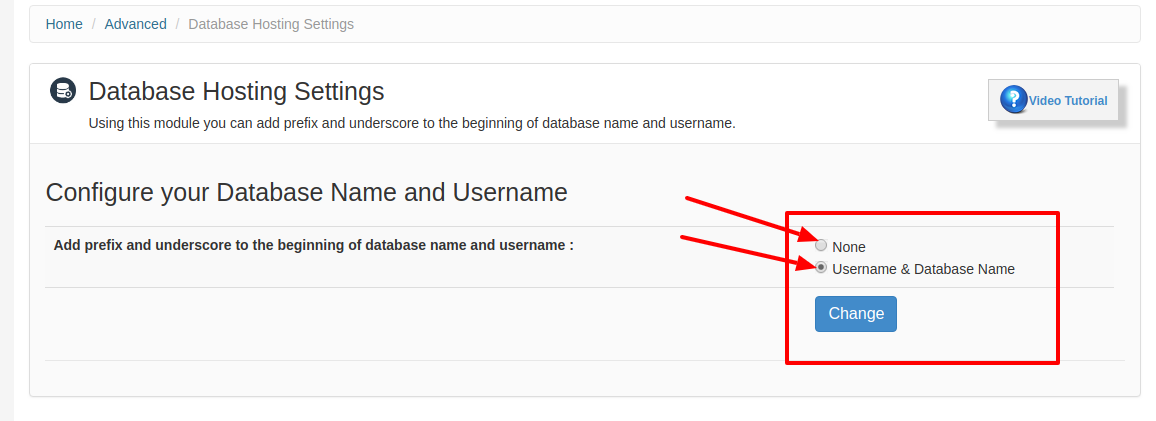The height and width of the screenshot is (421, 1156).
Task: Apply the settings with the Change button
Action: [855, 314]
